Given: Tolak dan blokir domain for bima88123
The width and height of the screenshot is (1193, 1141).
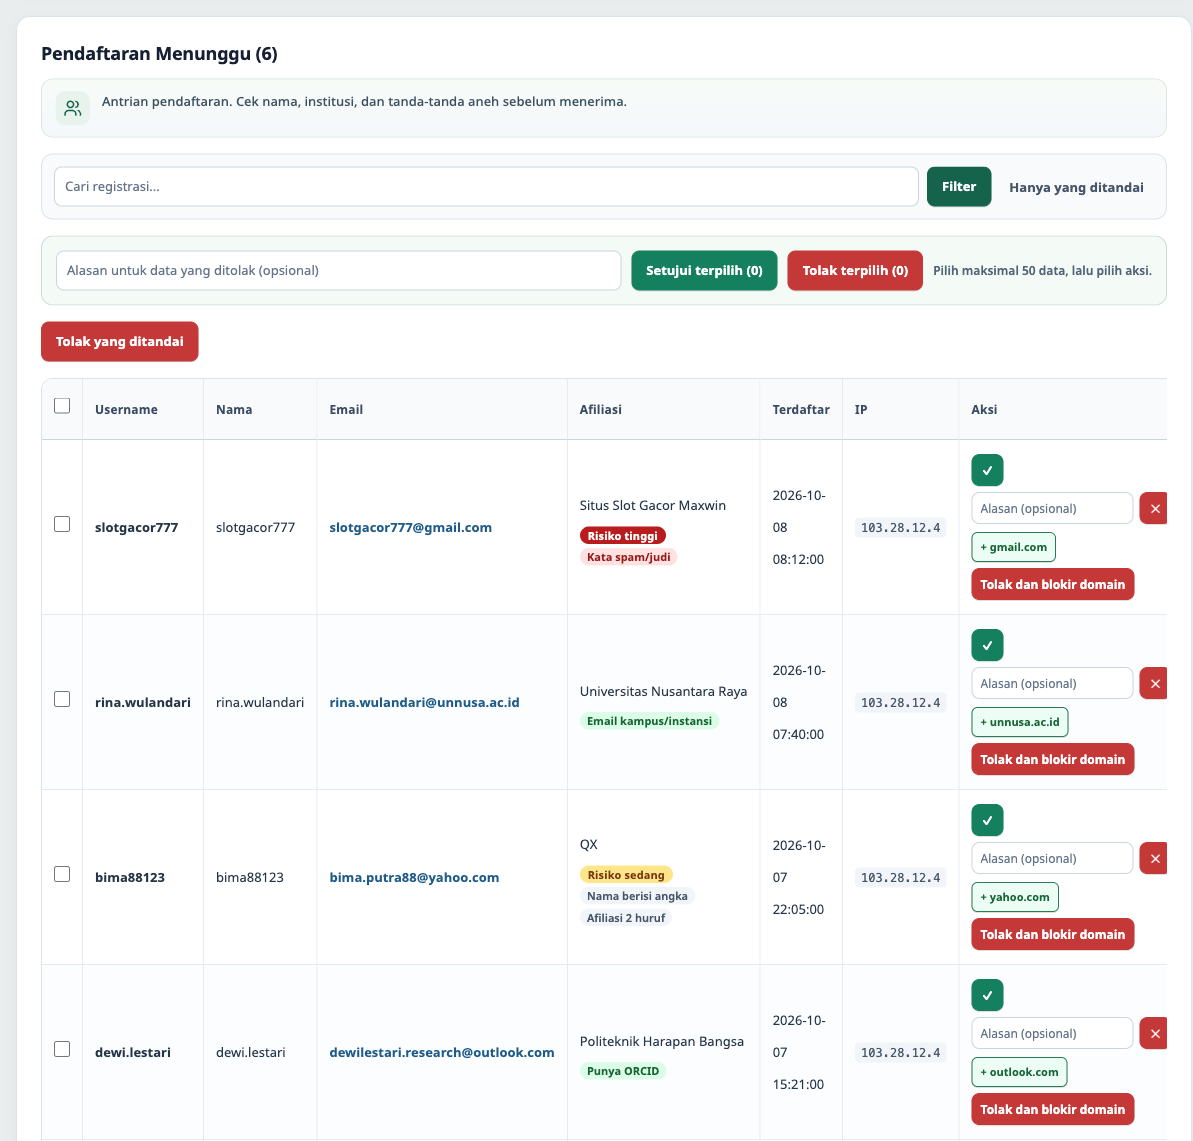Looking at the screenshot, I should point(1052,934).
